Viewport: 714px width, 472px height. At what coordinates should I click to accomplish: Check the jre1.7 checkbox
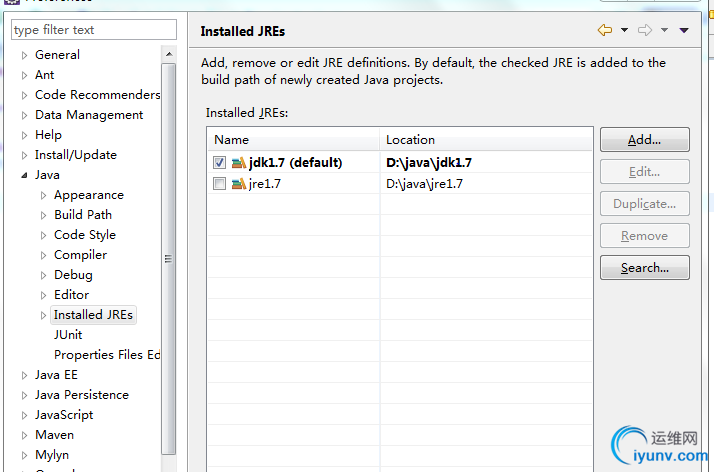pos(219,184)
